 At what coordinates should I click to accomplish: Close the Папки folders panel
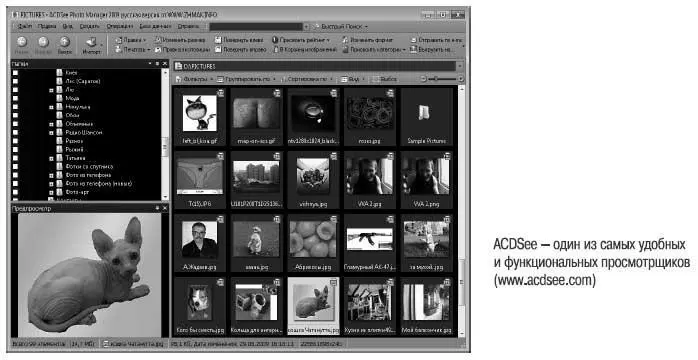click(165, 64)
